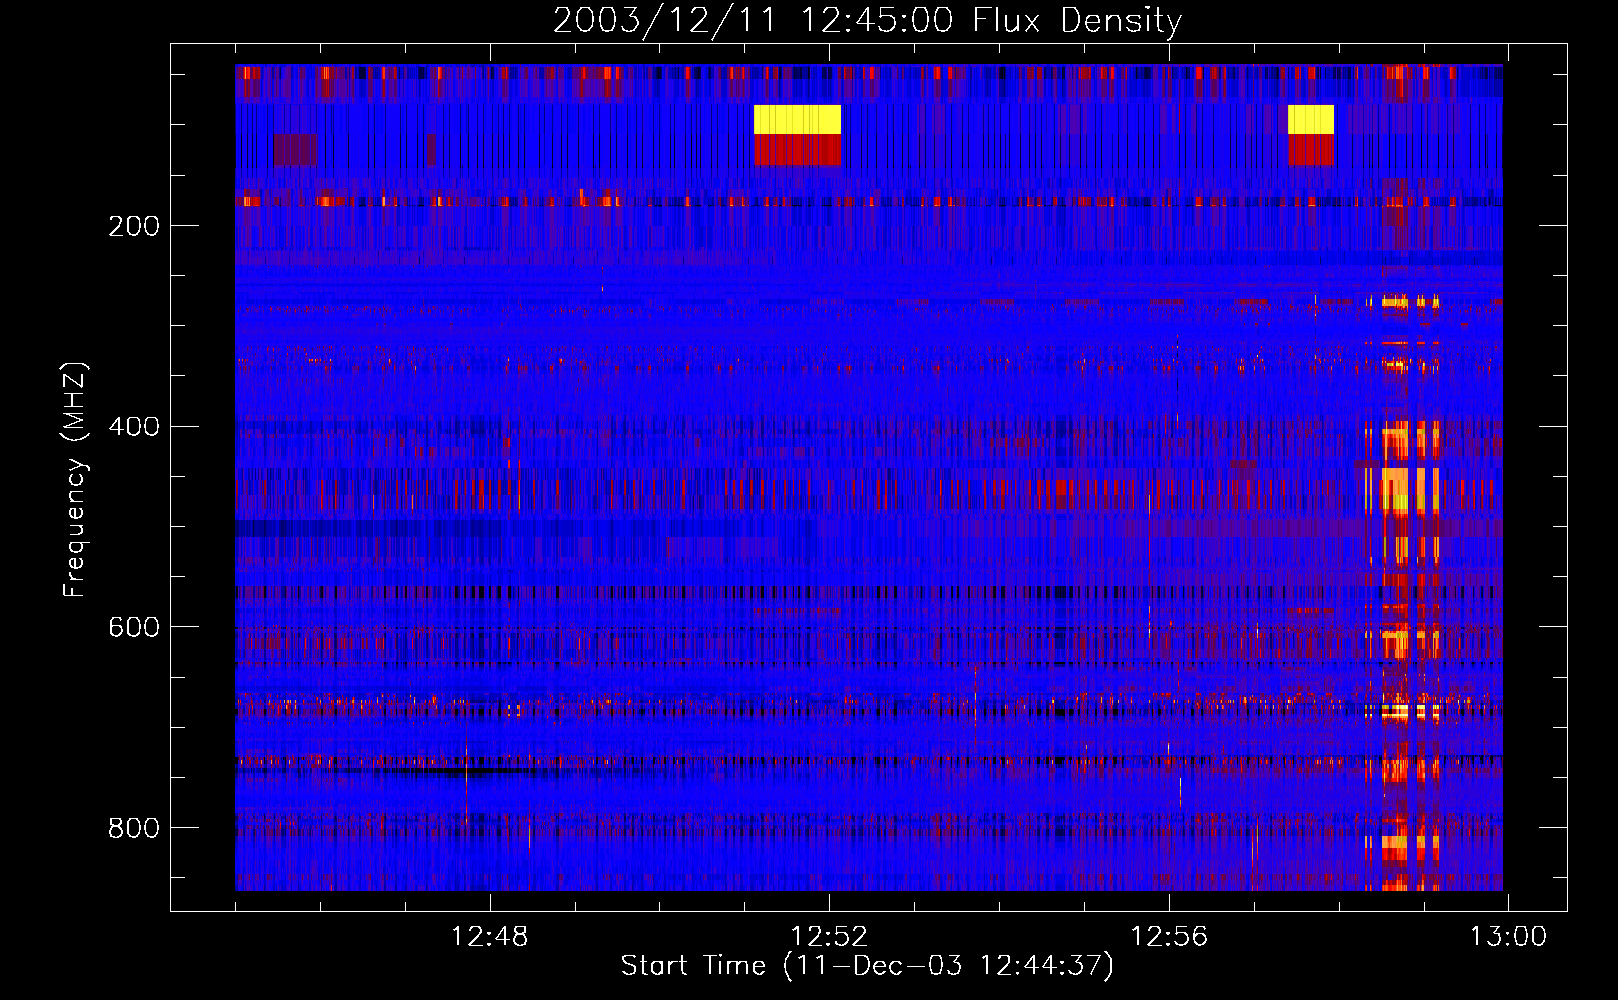Click the 400 frequency tick label
This screenshot has height=1000, width=1618.
click(x=134, y=427)
